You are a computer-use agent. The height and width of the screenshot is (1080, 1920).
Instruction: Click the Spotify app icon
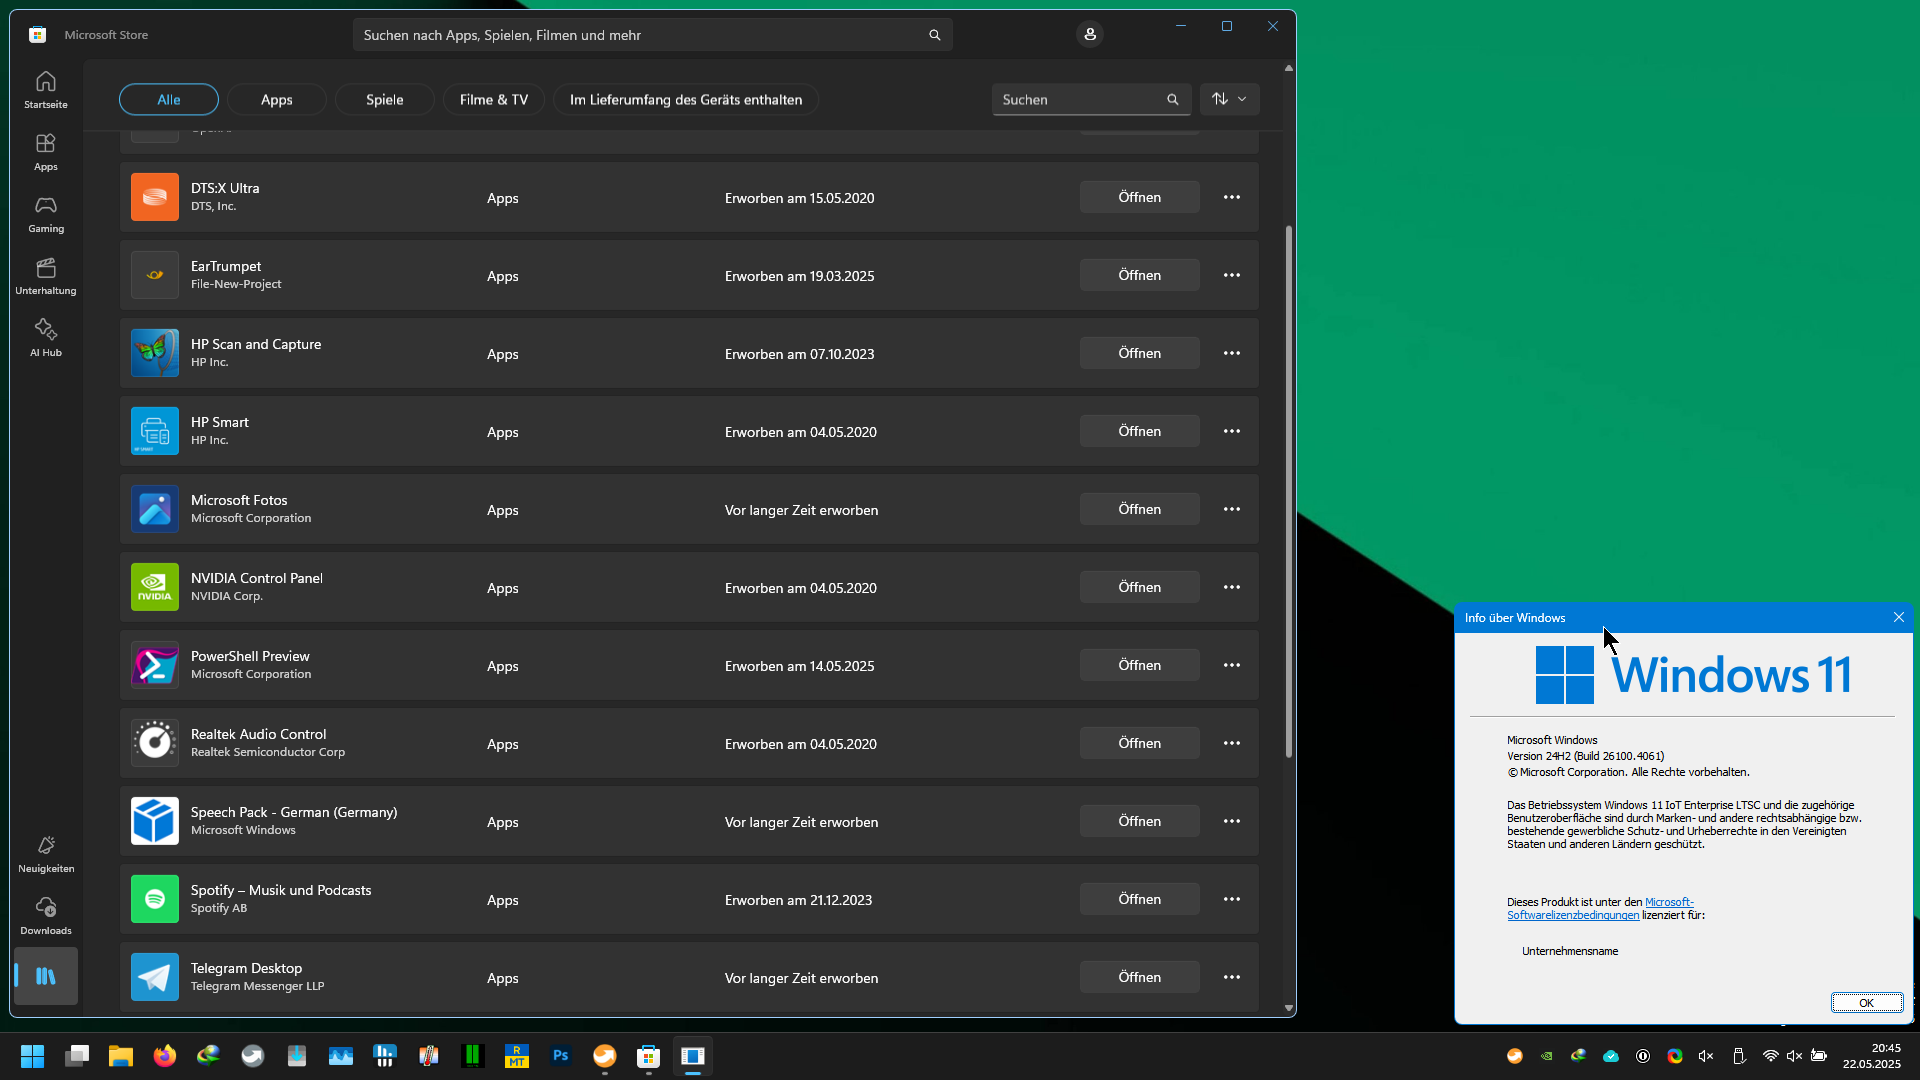(x=155, y=899)
